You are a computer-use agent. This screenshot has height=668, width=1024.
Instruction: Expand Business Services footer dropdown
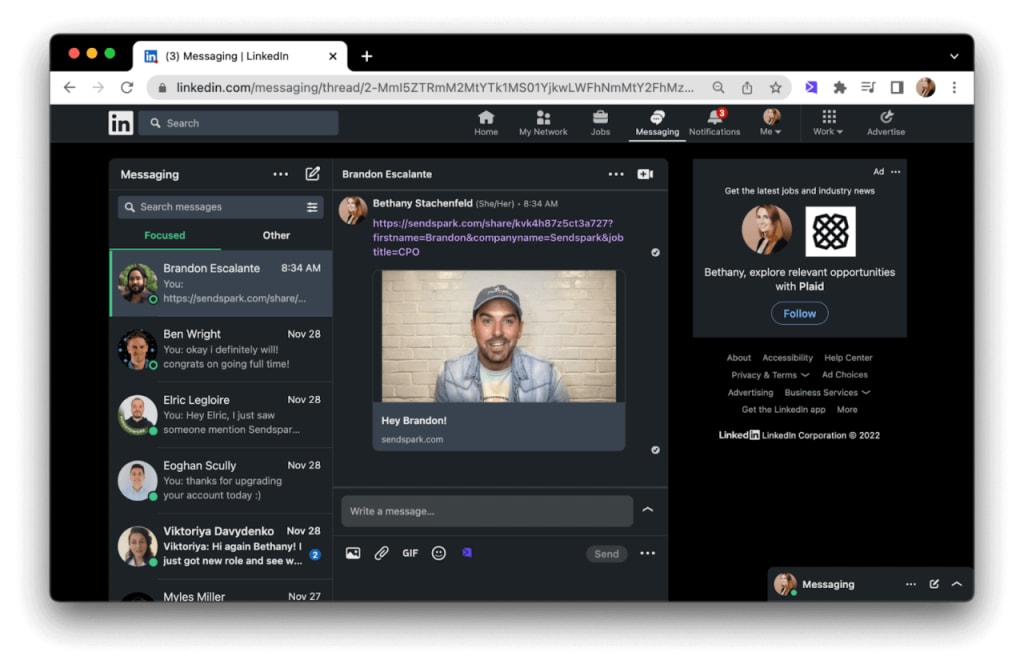(827, 392)
